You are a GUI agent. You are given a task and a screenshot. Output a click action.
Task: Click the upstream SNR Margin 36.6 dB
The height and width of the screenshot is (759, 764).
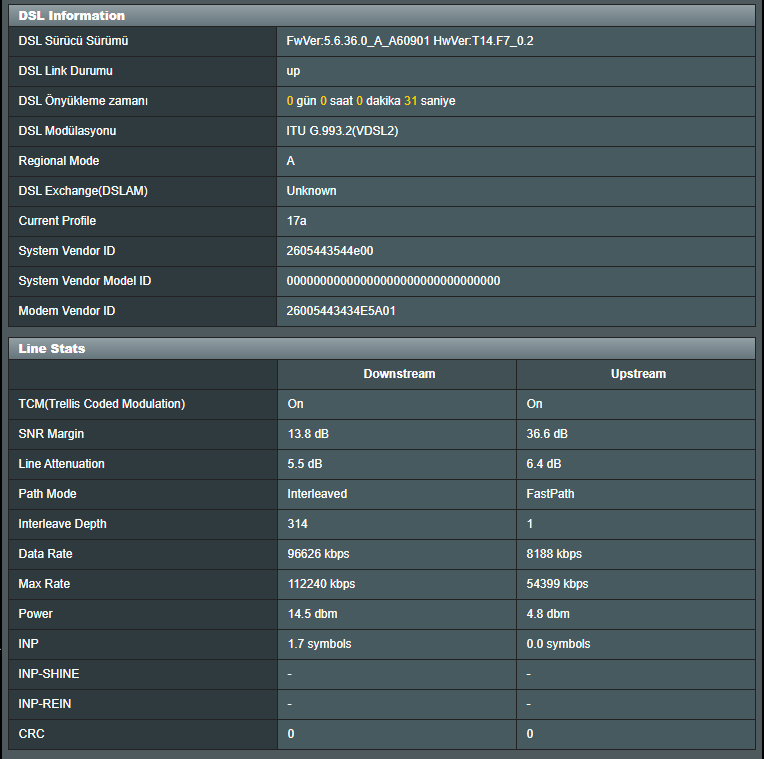tap(547, 434)
